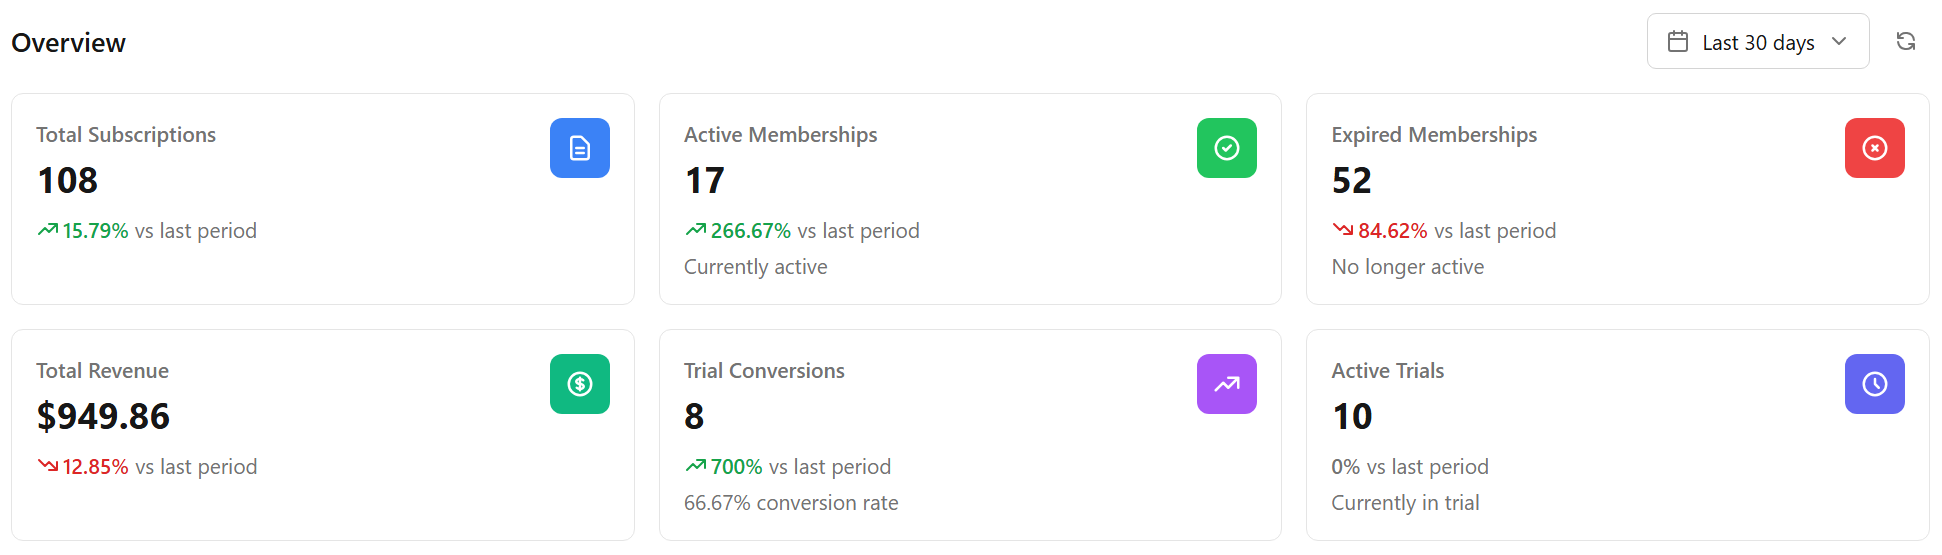Click the purple trending Trial Conversions icon
The width and height of the screenshot is (1942, 555).
[1227, 384]
